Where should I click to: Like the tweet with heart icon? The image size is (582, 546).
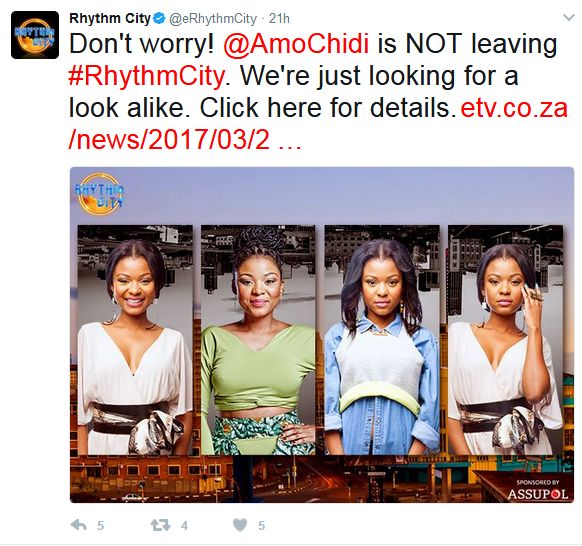coord(240,525)
